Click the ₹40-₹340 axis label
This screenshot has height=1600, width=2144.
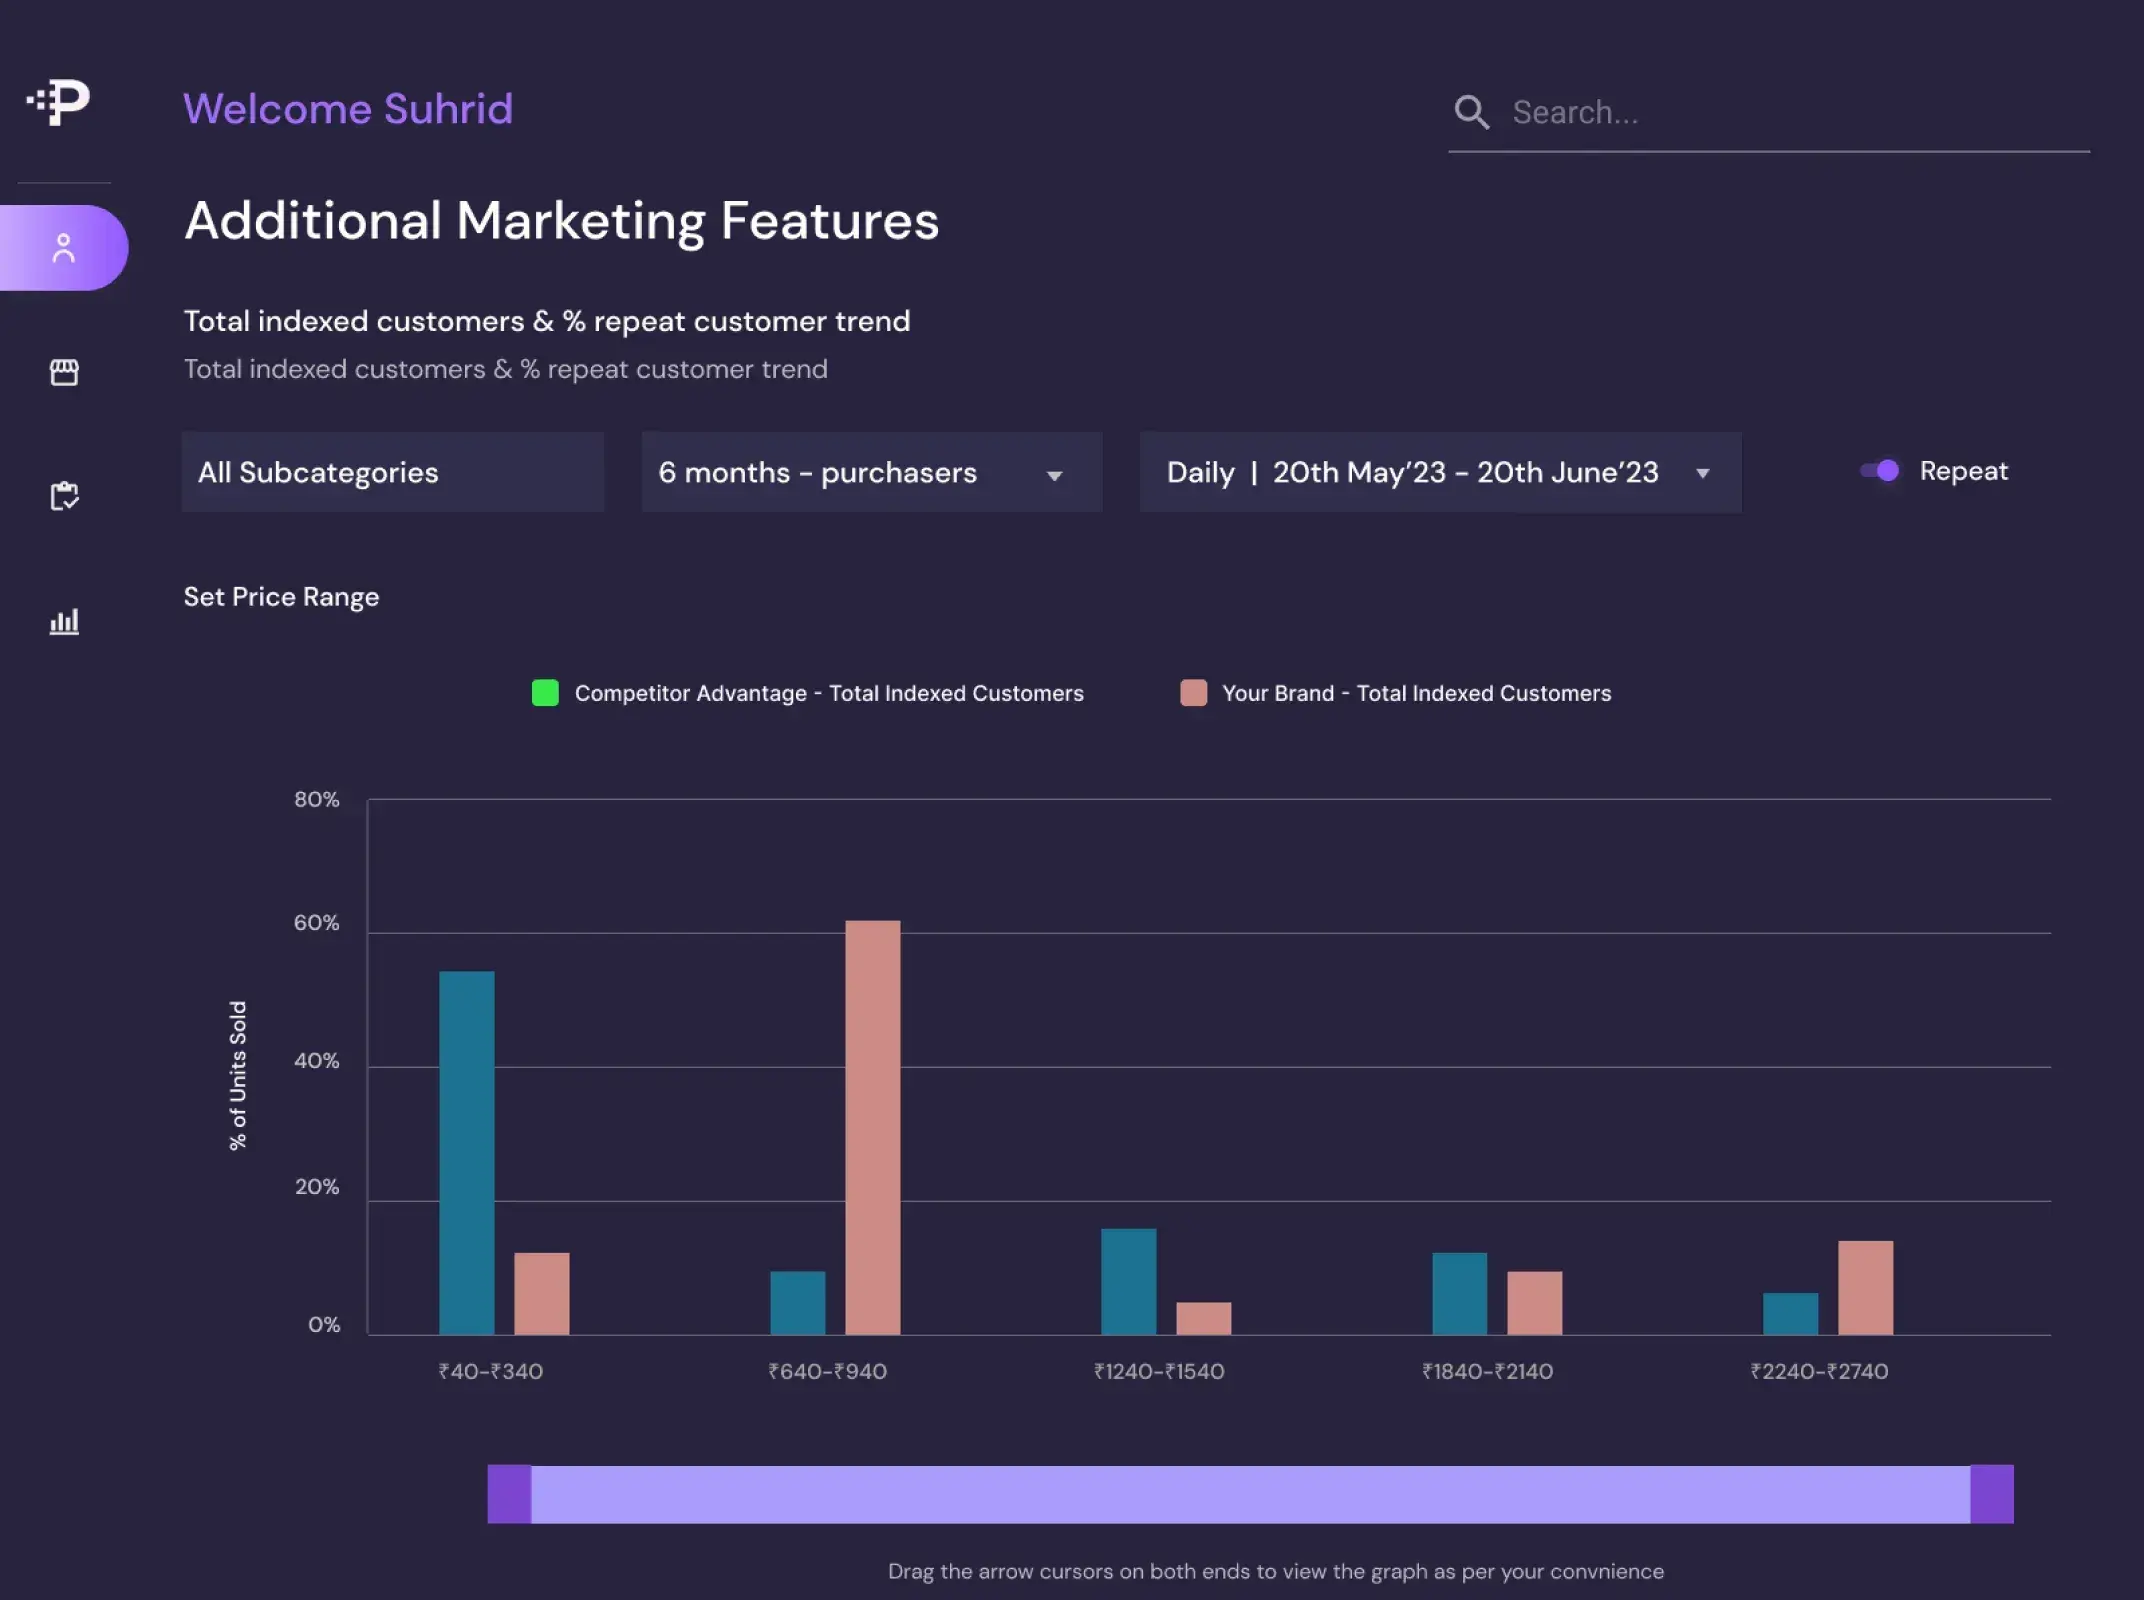(x=491, y=1371)
